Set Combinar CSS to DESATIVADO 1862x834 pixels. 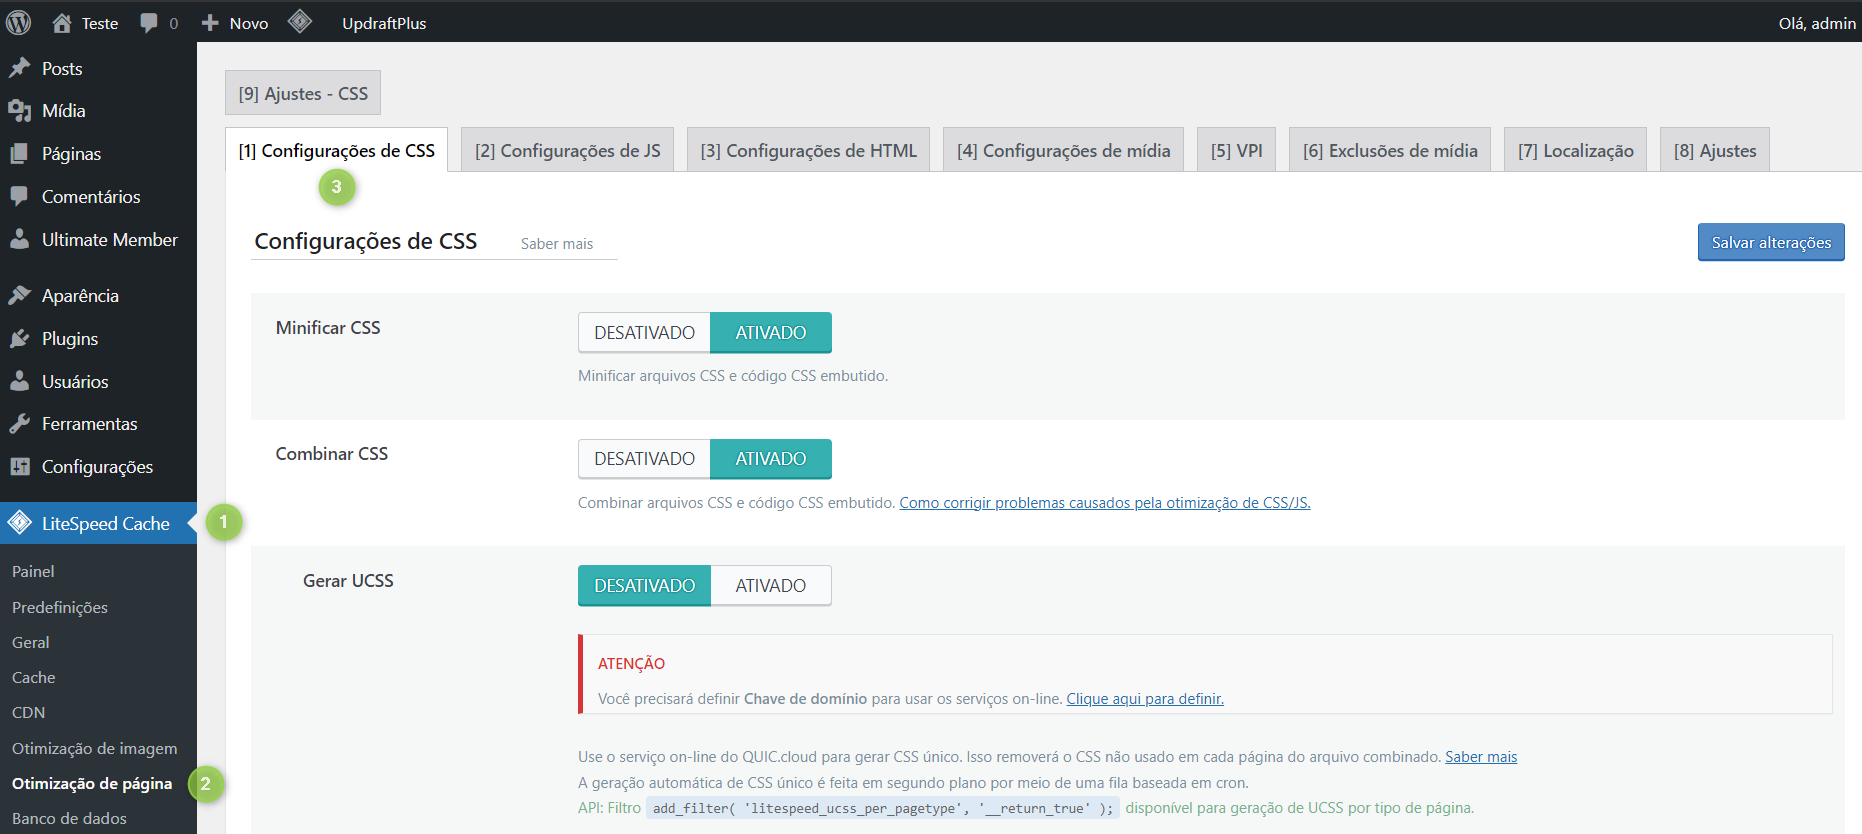click(x=644, y=459)
